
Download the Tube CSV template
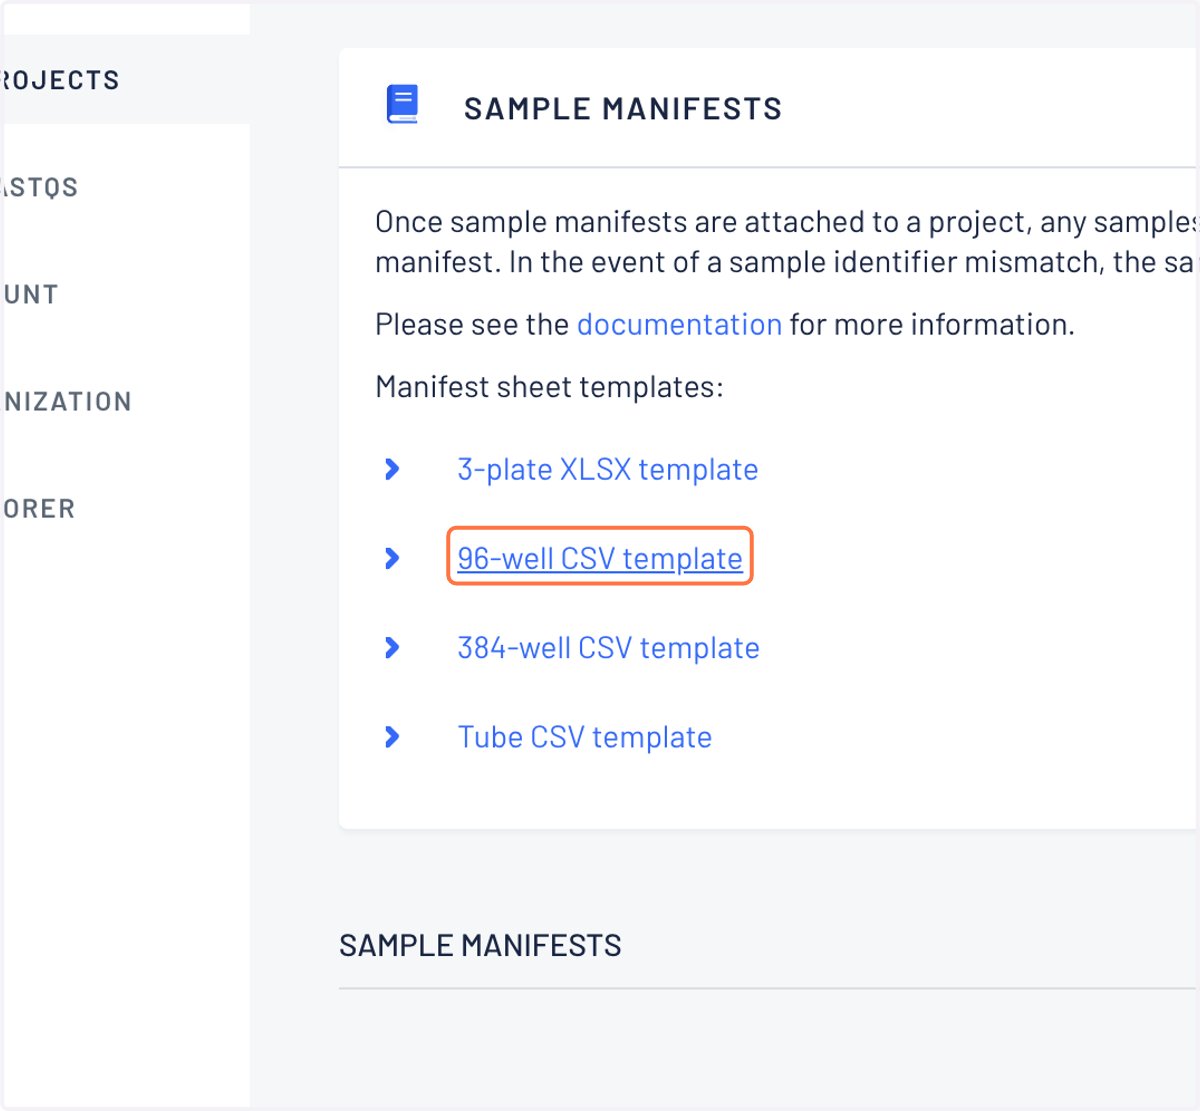coord(584,737)
